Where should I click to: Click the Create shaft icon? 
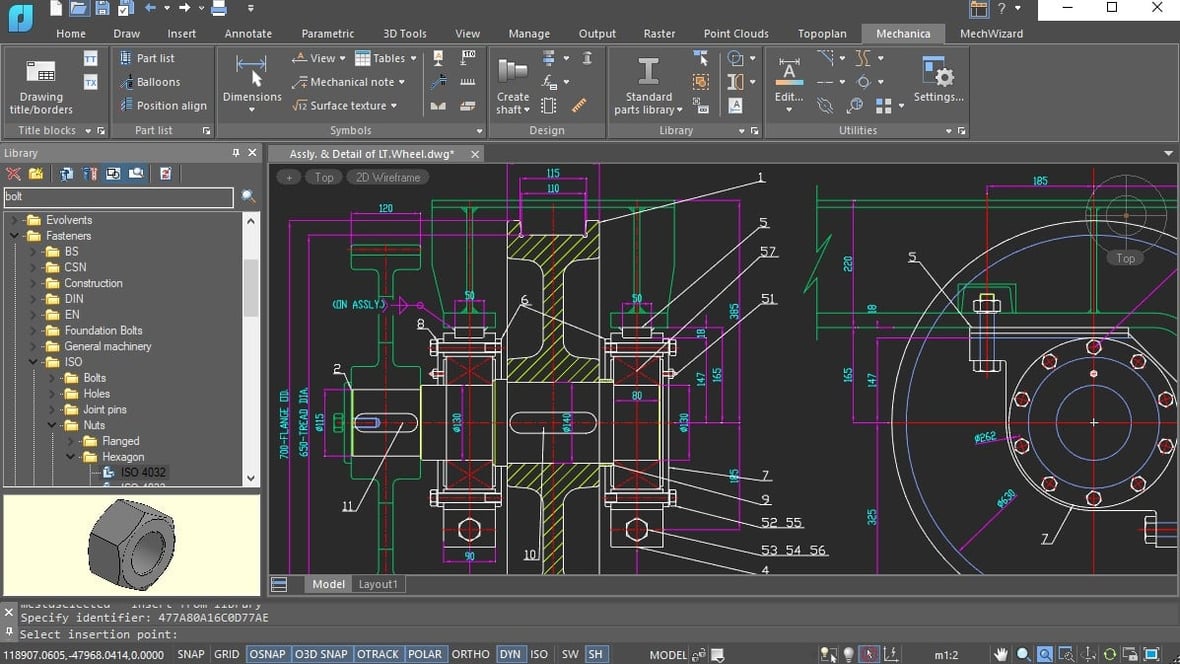[x=512, y=72]
